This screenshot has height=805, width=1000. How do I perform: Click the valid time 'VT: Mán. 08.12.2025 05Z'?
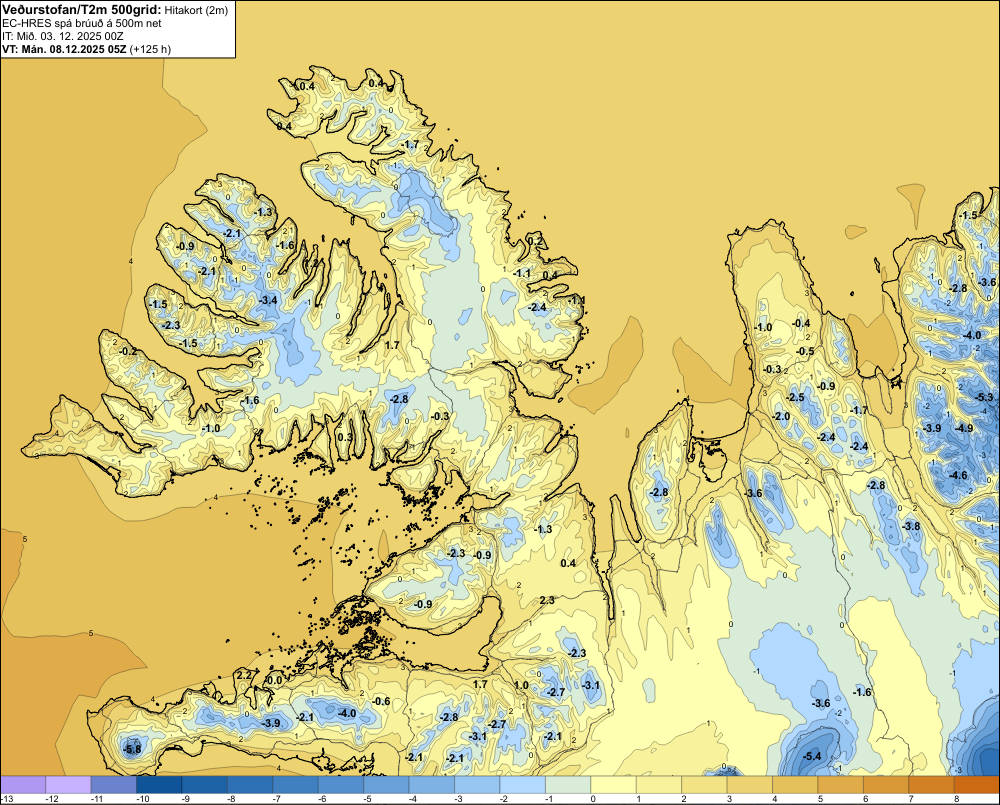(x=64, y=49)
